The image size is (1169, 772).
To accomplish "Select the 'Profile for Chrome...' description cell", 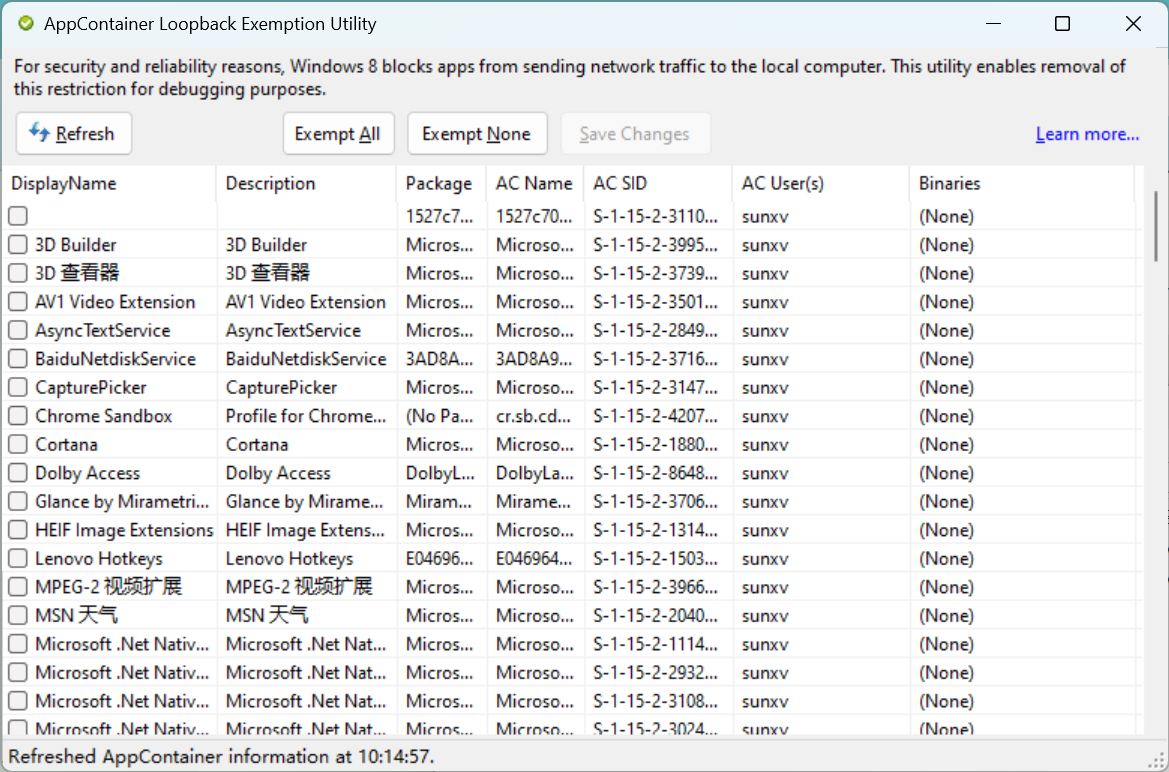I will 306,416.
